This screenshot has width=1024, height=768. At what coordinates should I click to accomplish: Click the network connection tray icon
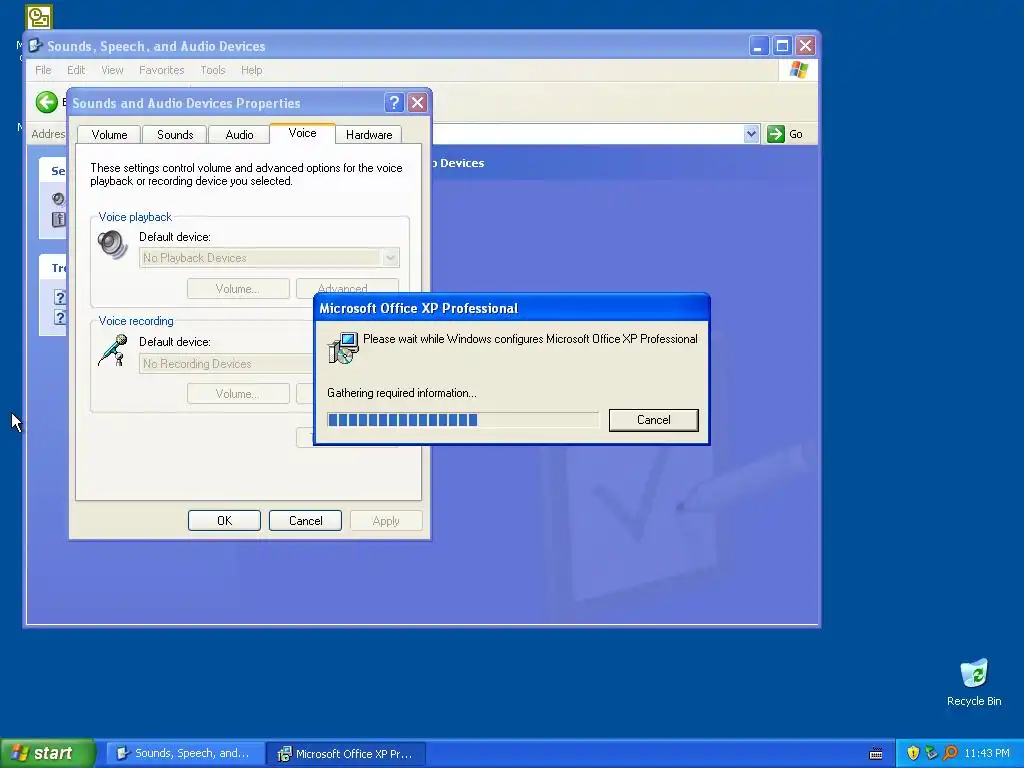[931, 753]
